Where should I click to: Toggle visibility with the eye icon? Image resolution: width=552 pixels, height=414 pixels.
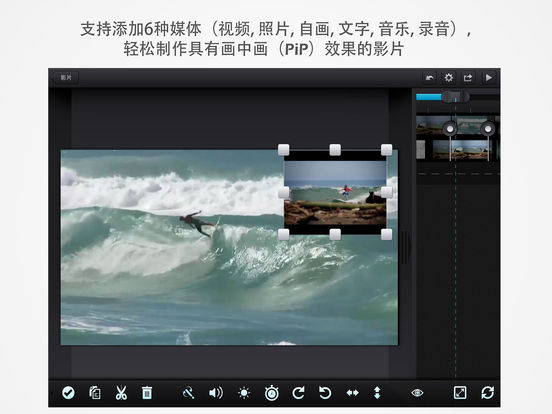pyautogui.click(x=417, y=393)
